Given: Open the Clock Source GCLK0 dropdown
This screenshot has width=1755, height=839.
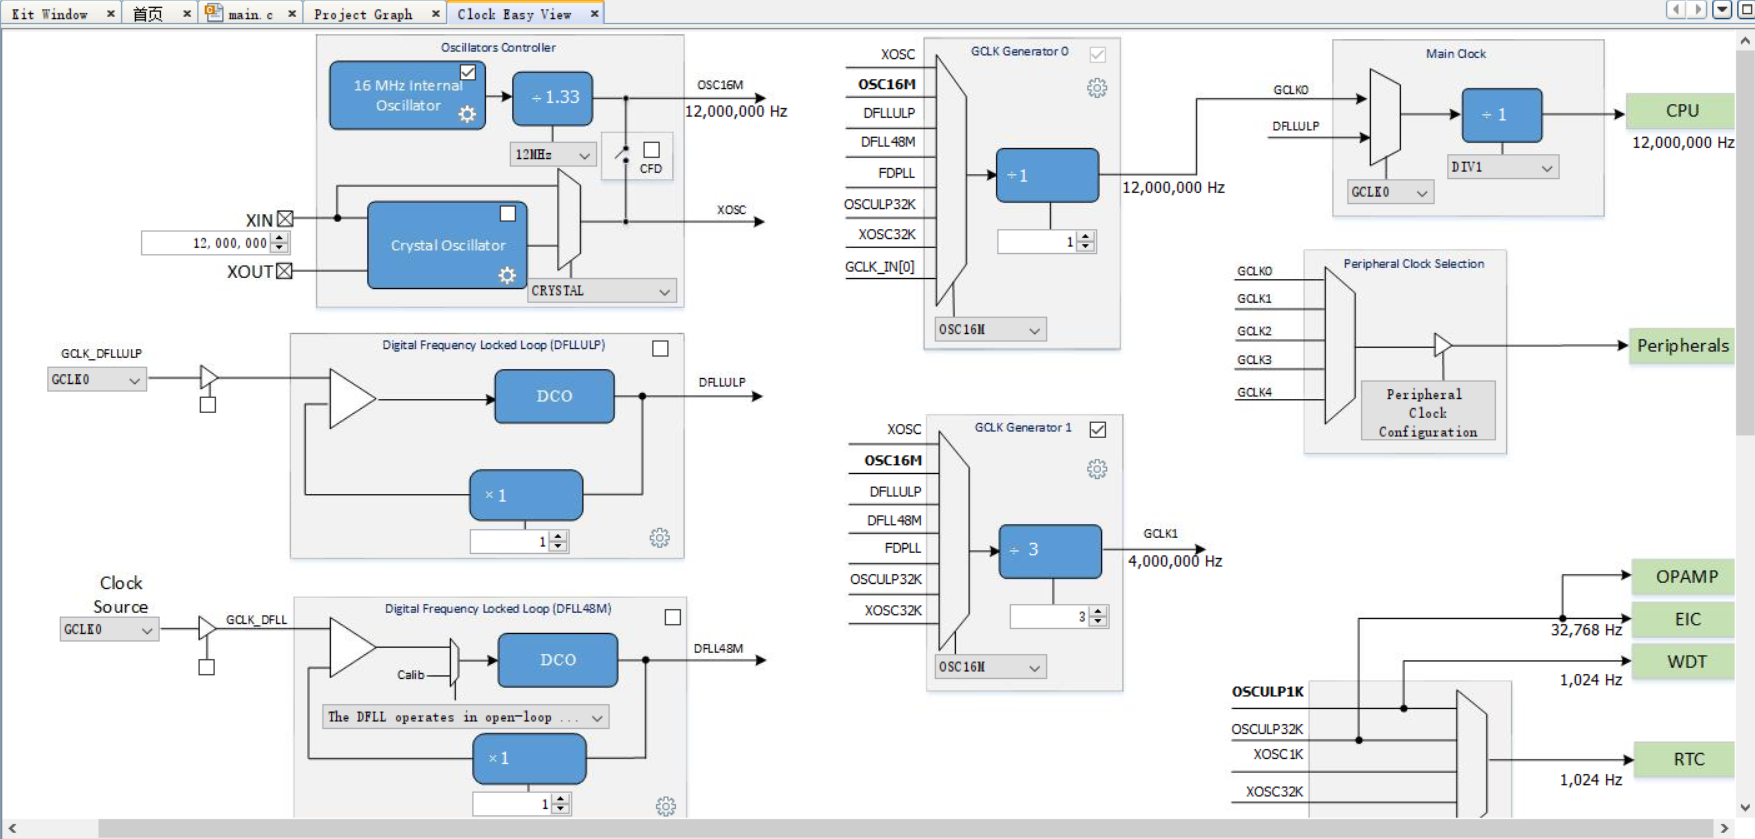Looking at the screenshot, I should [x=109, y=630].
